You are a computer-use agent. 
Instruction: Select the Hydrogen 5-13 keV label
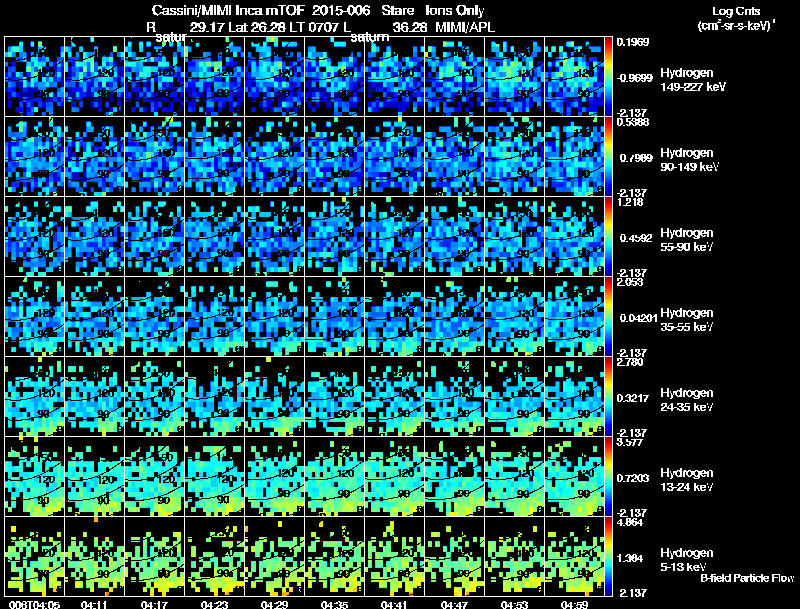pyautogui.click(x=687, y=560)
